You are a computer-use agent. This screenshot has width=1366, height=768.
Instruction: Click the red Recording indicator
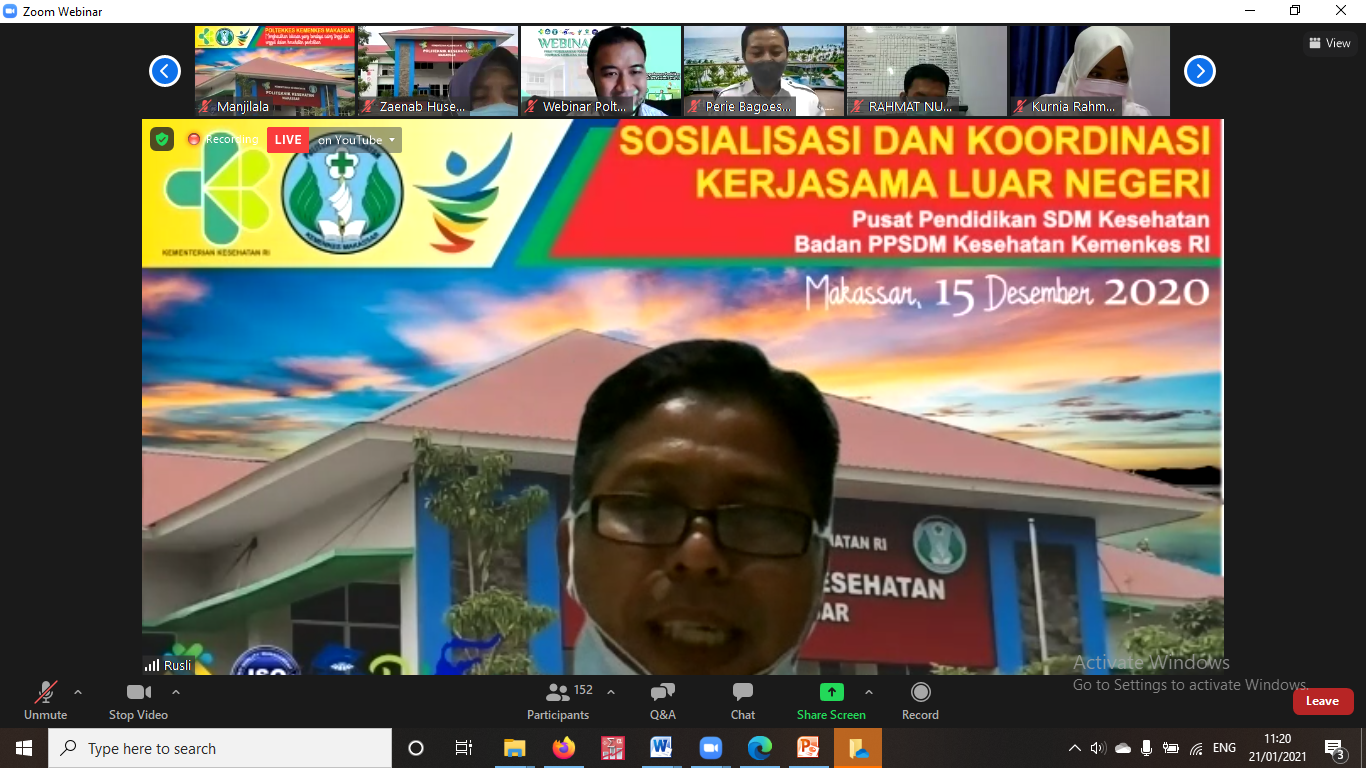(222, 139)
